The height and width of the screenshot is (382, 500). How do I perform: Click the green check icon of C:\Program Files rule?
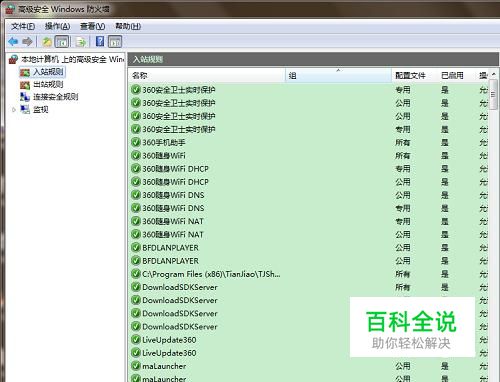(x=136, y=274)
